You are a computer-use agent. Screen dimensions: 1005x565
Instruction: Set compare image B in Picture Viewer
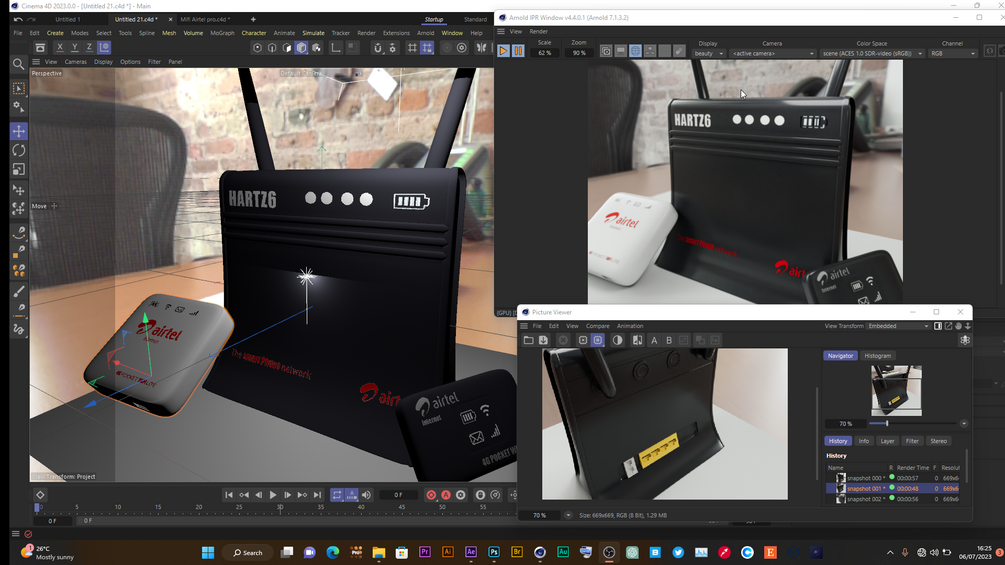pyautogui.click(x=669, y=340)
